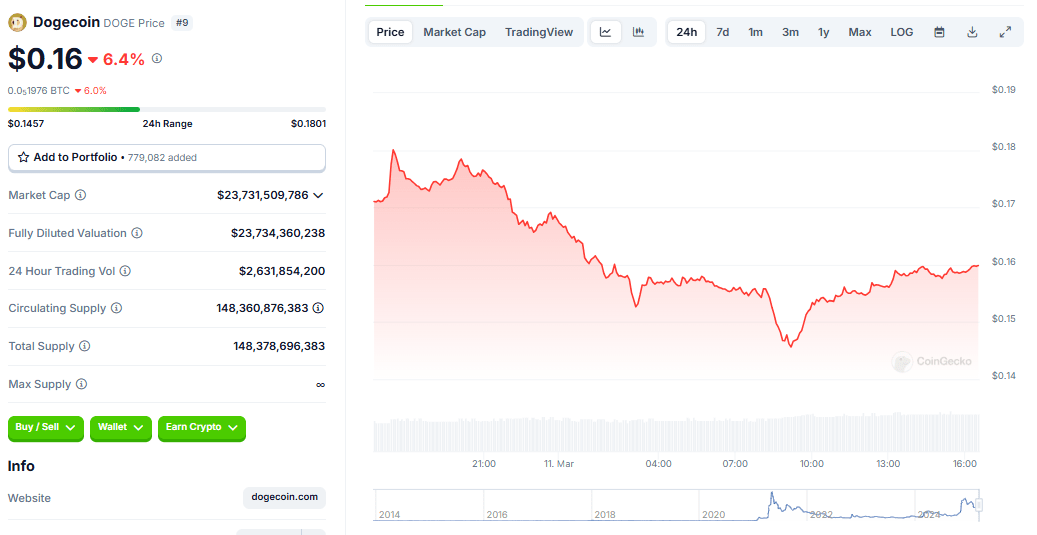
Task: Click the star icon in Add to Portfolio
Action: point(23,158)
